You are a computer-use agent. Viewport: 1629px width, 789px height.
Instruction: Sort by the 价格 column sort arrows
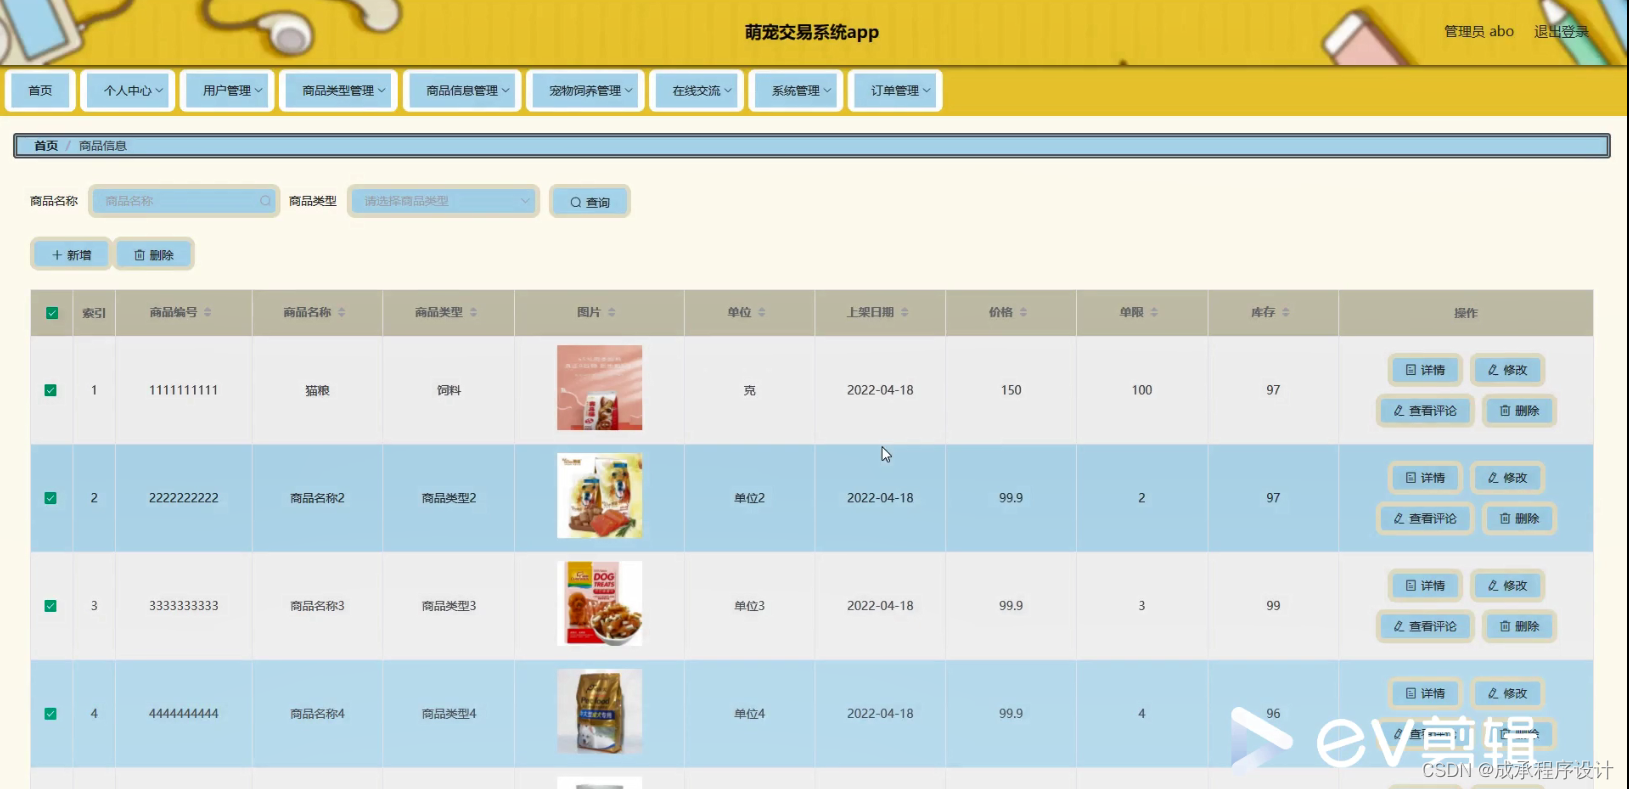pos(1024,312)
